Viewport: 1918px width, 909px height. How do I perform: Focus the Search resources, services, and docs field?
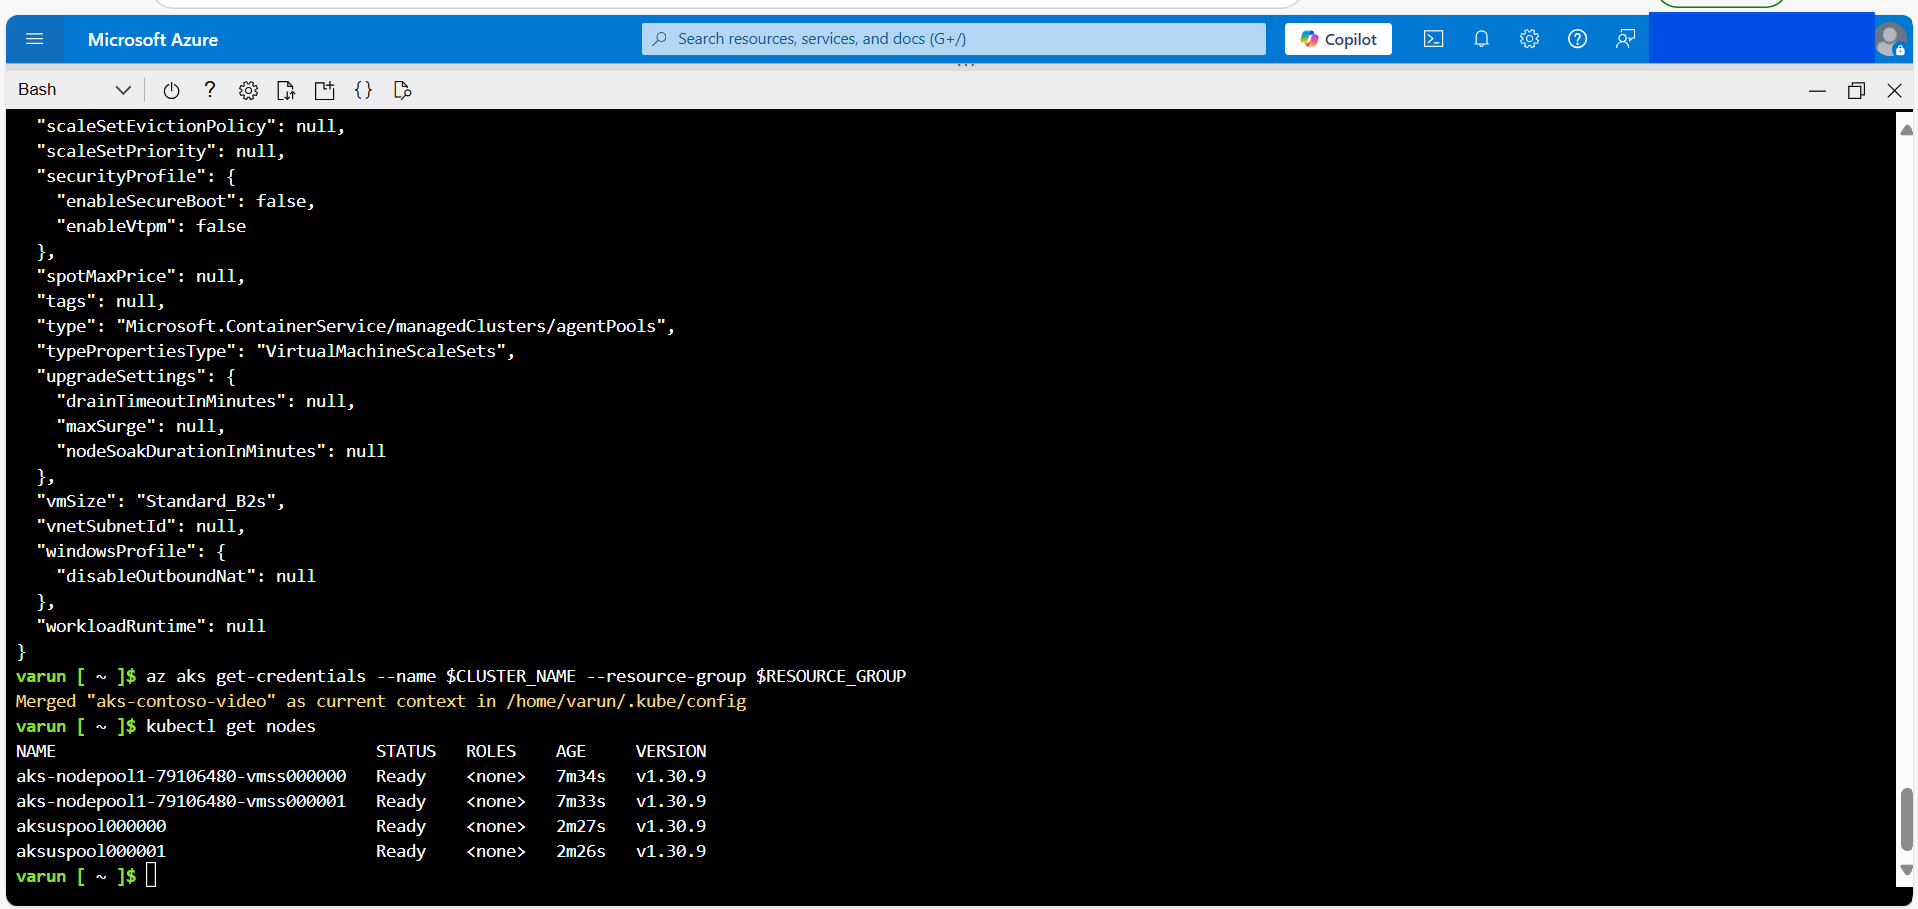pyautogui.click(x=954, y=39)
